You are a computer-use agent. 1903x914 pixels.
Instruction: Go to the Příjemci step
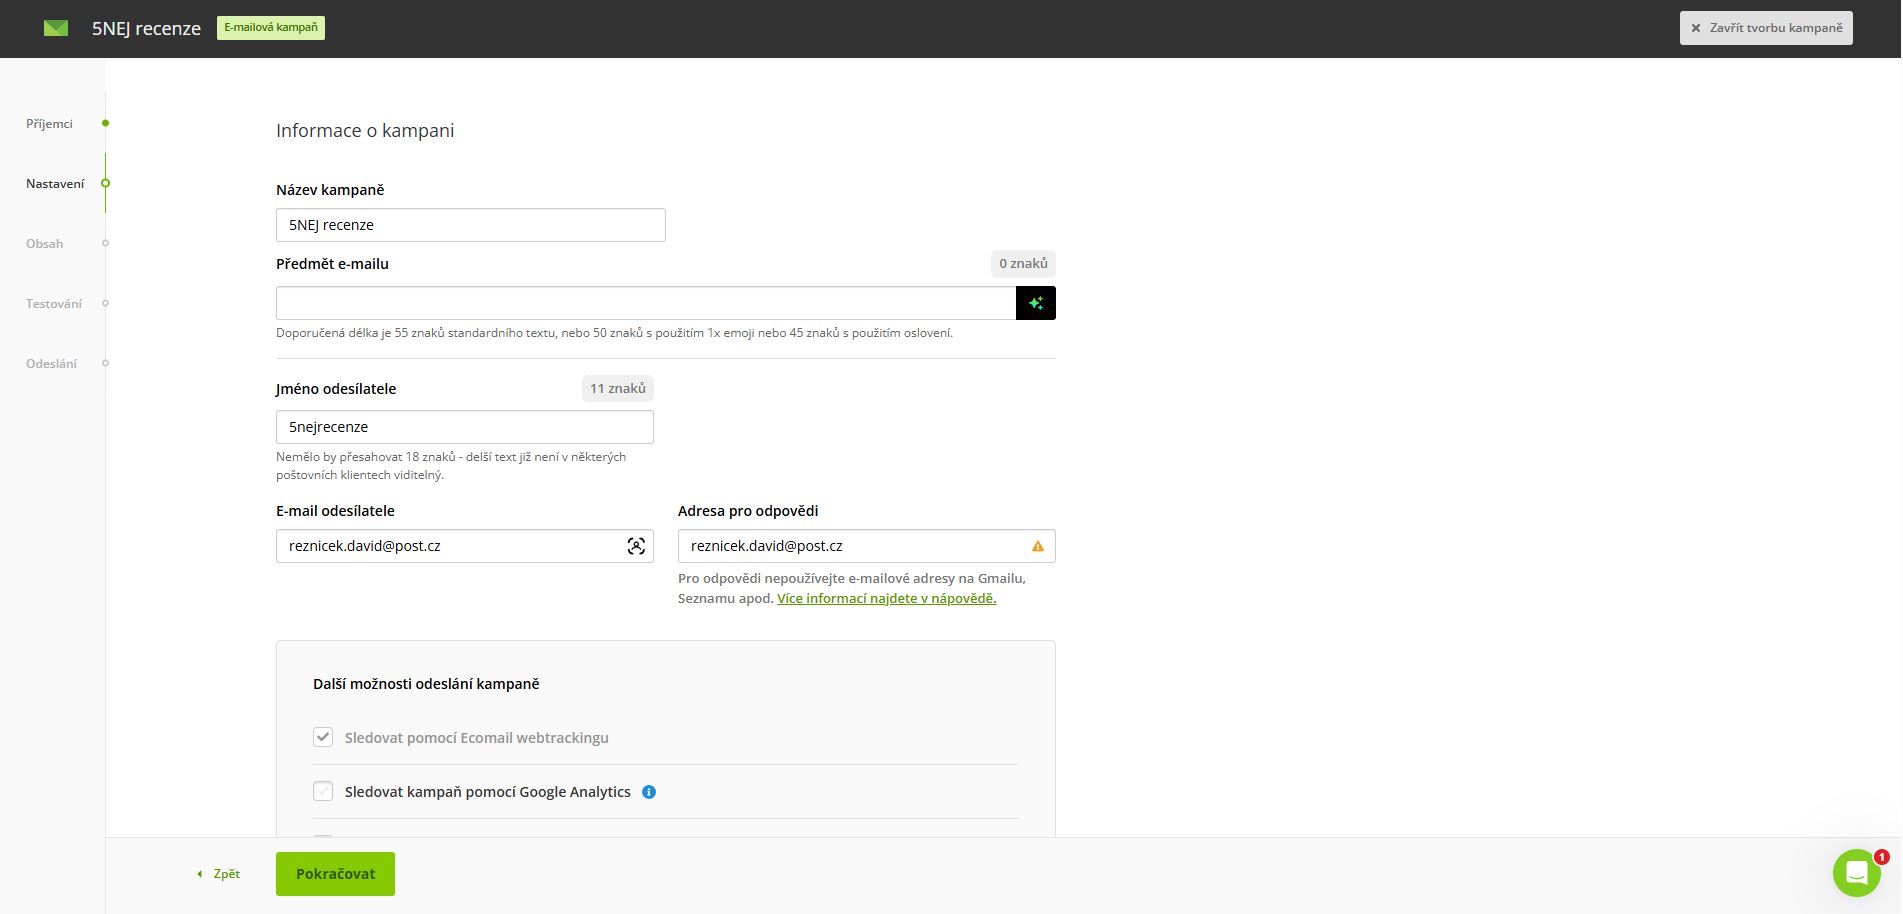pos(50,124)
